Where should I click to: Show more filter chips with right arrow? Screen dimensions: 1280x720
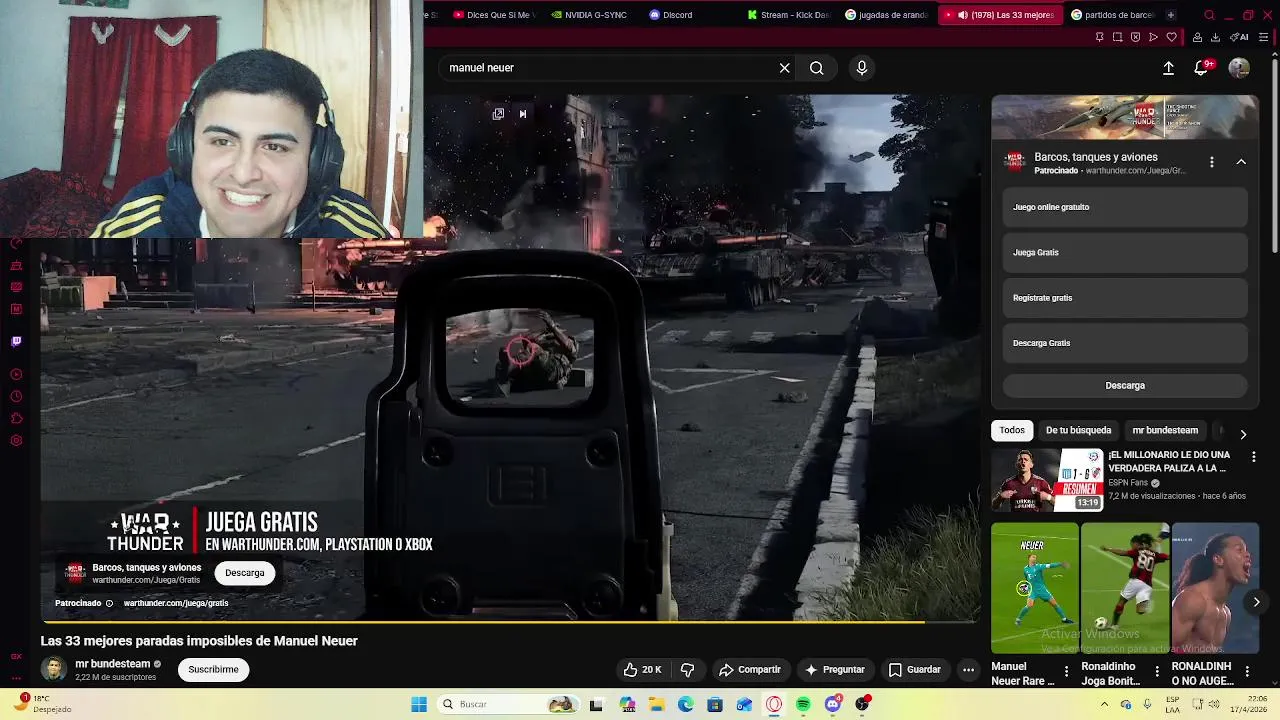point(1243,434)
